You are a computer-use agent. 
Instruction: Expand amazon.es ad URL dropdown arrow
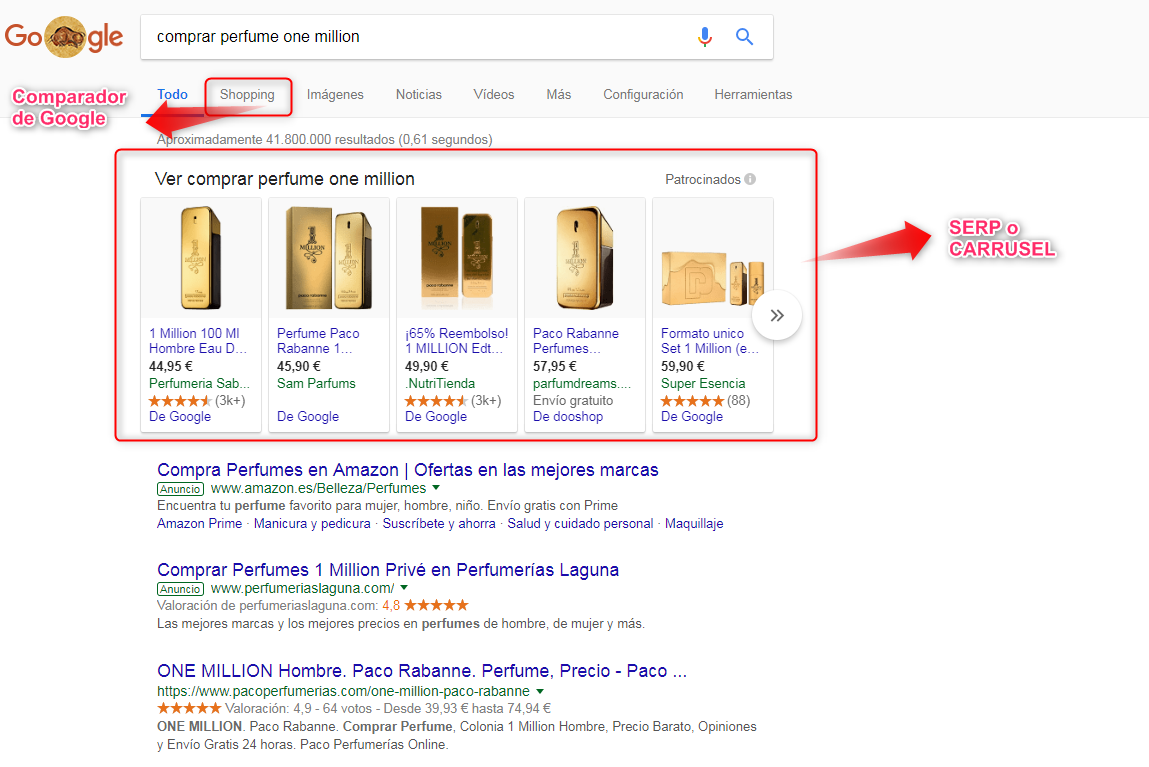pos(436,488)
